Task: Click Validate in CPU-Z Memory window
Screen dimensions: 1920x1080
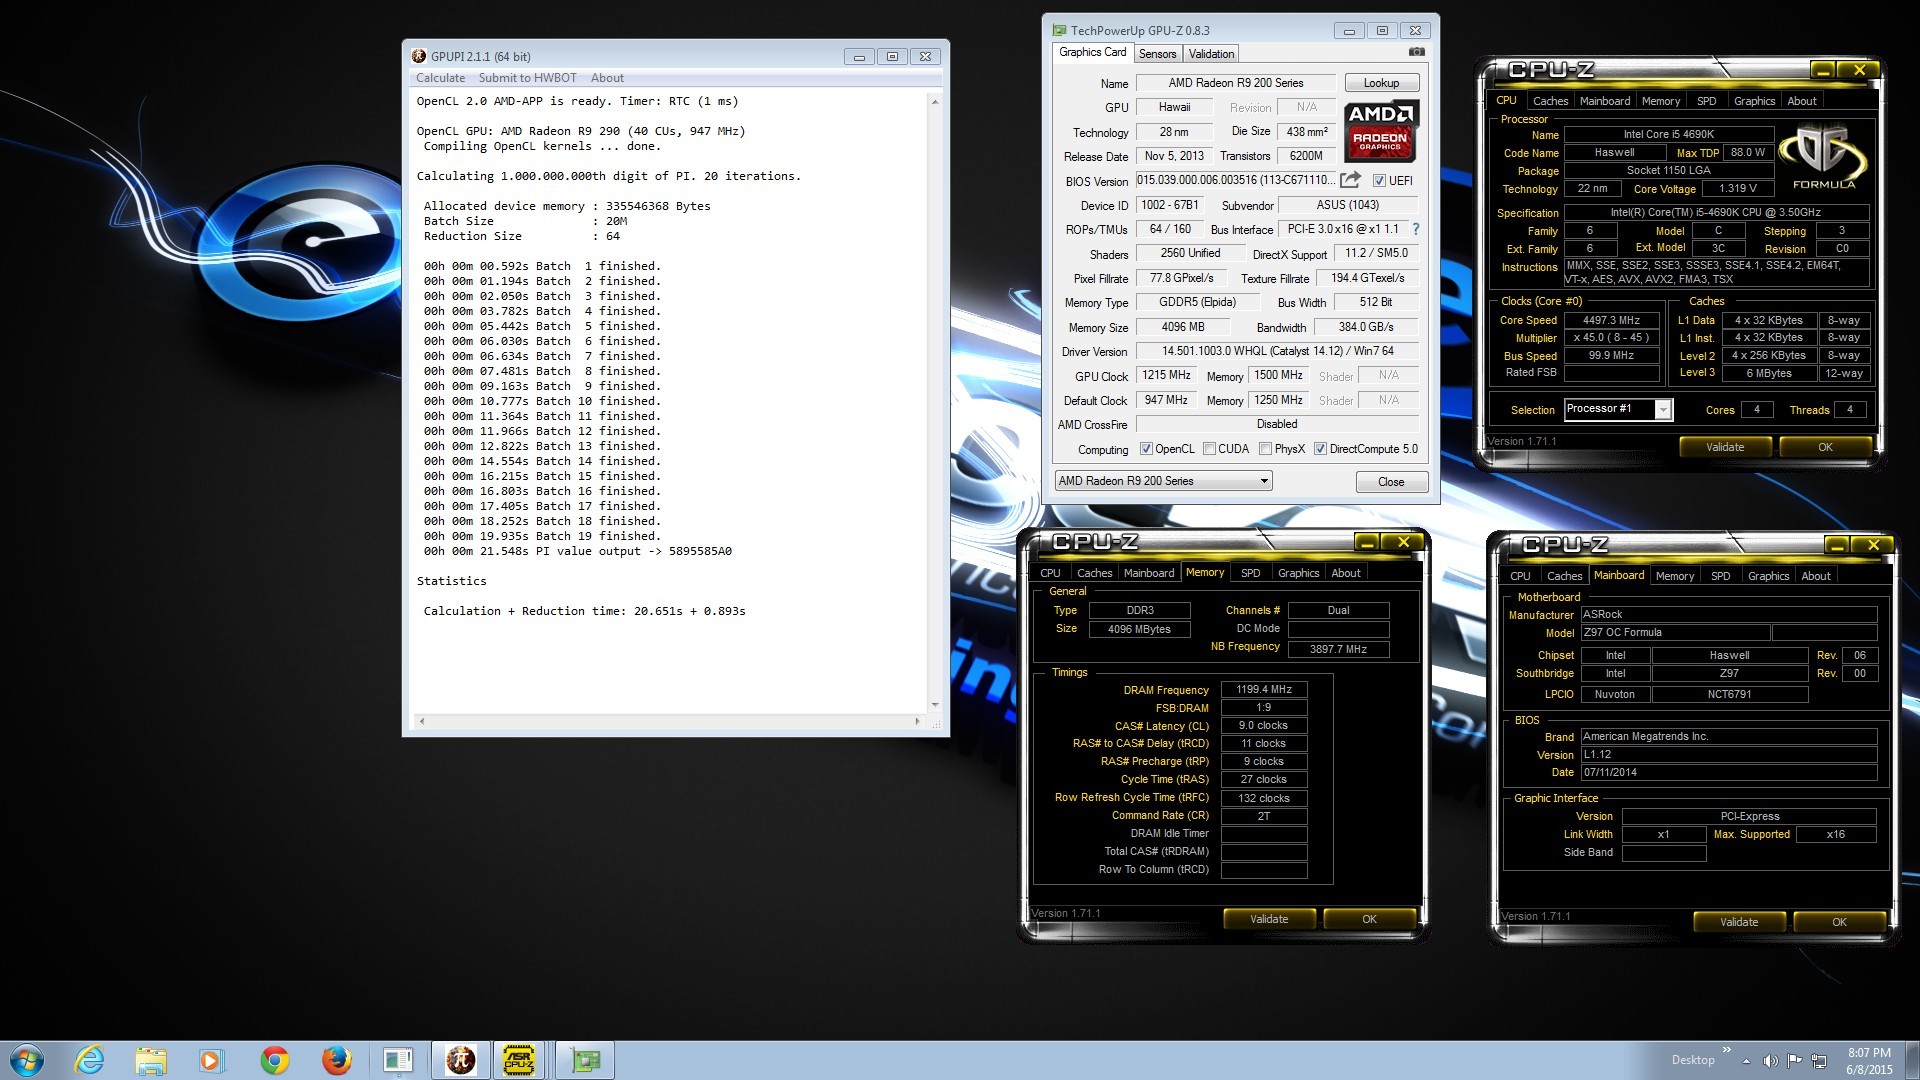Action: point(1269,919)
